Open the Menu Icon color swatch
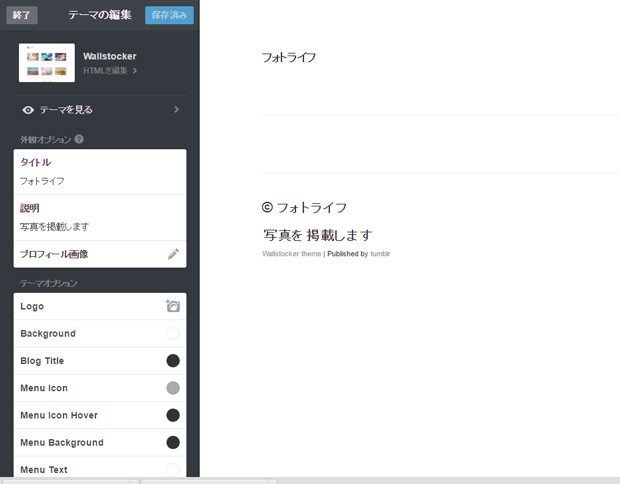This screenshot has width=620, height=484. click(173, 388)
